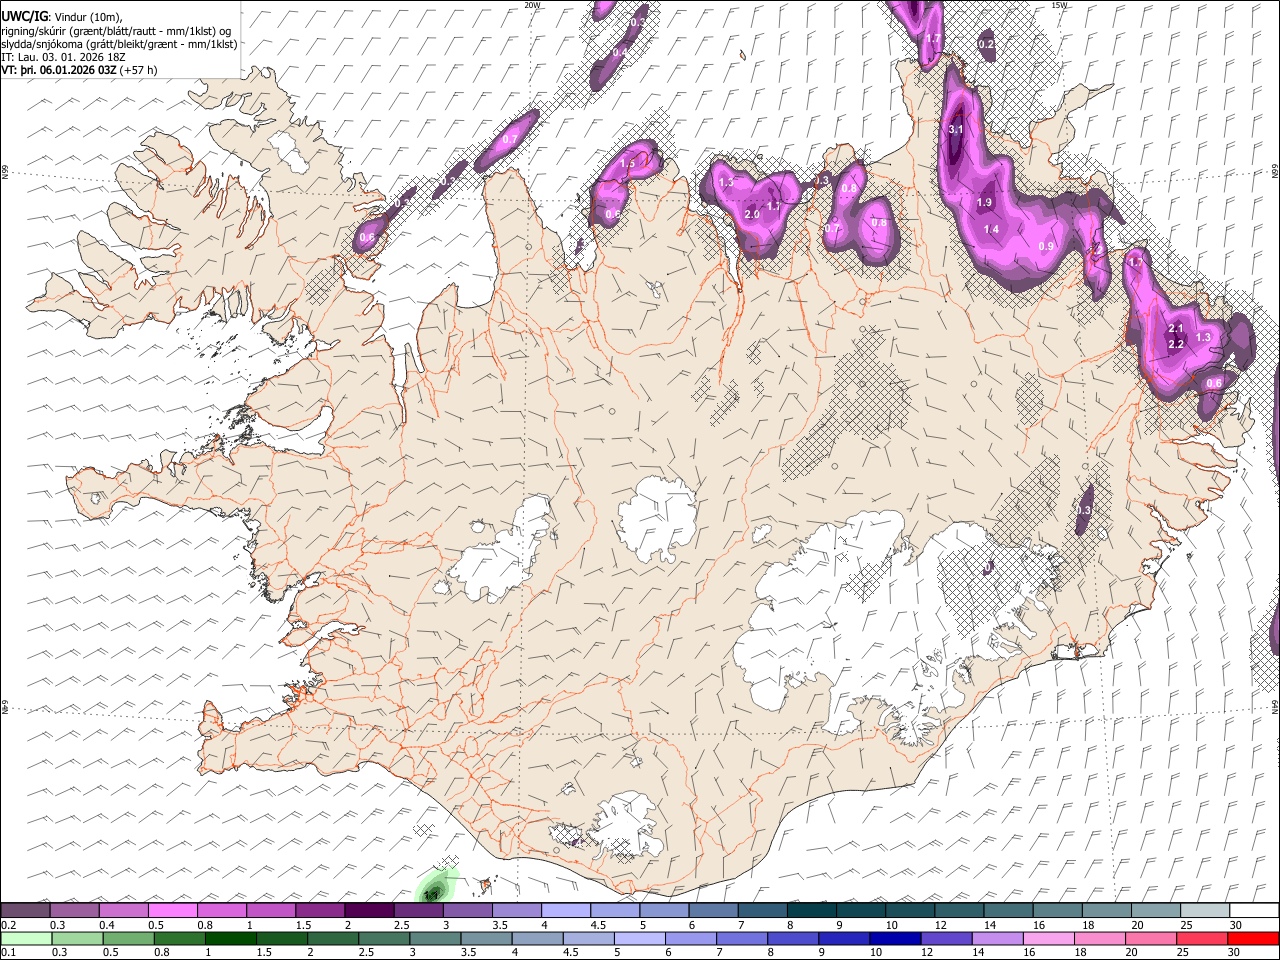Image resolution: width=1280 pixels, height=960 pixels.
Task: Click the "0.4" snowfall value offshore north
Action: coord(620,52)
